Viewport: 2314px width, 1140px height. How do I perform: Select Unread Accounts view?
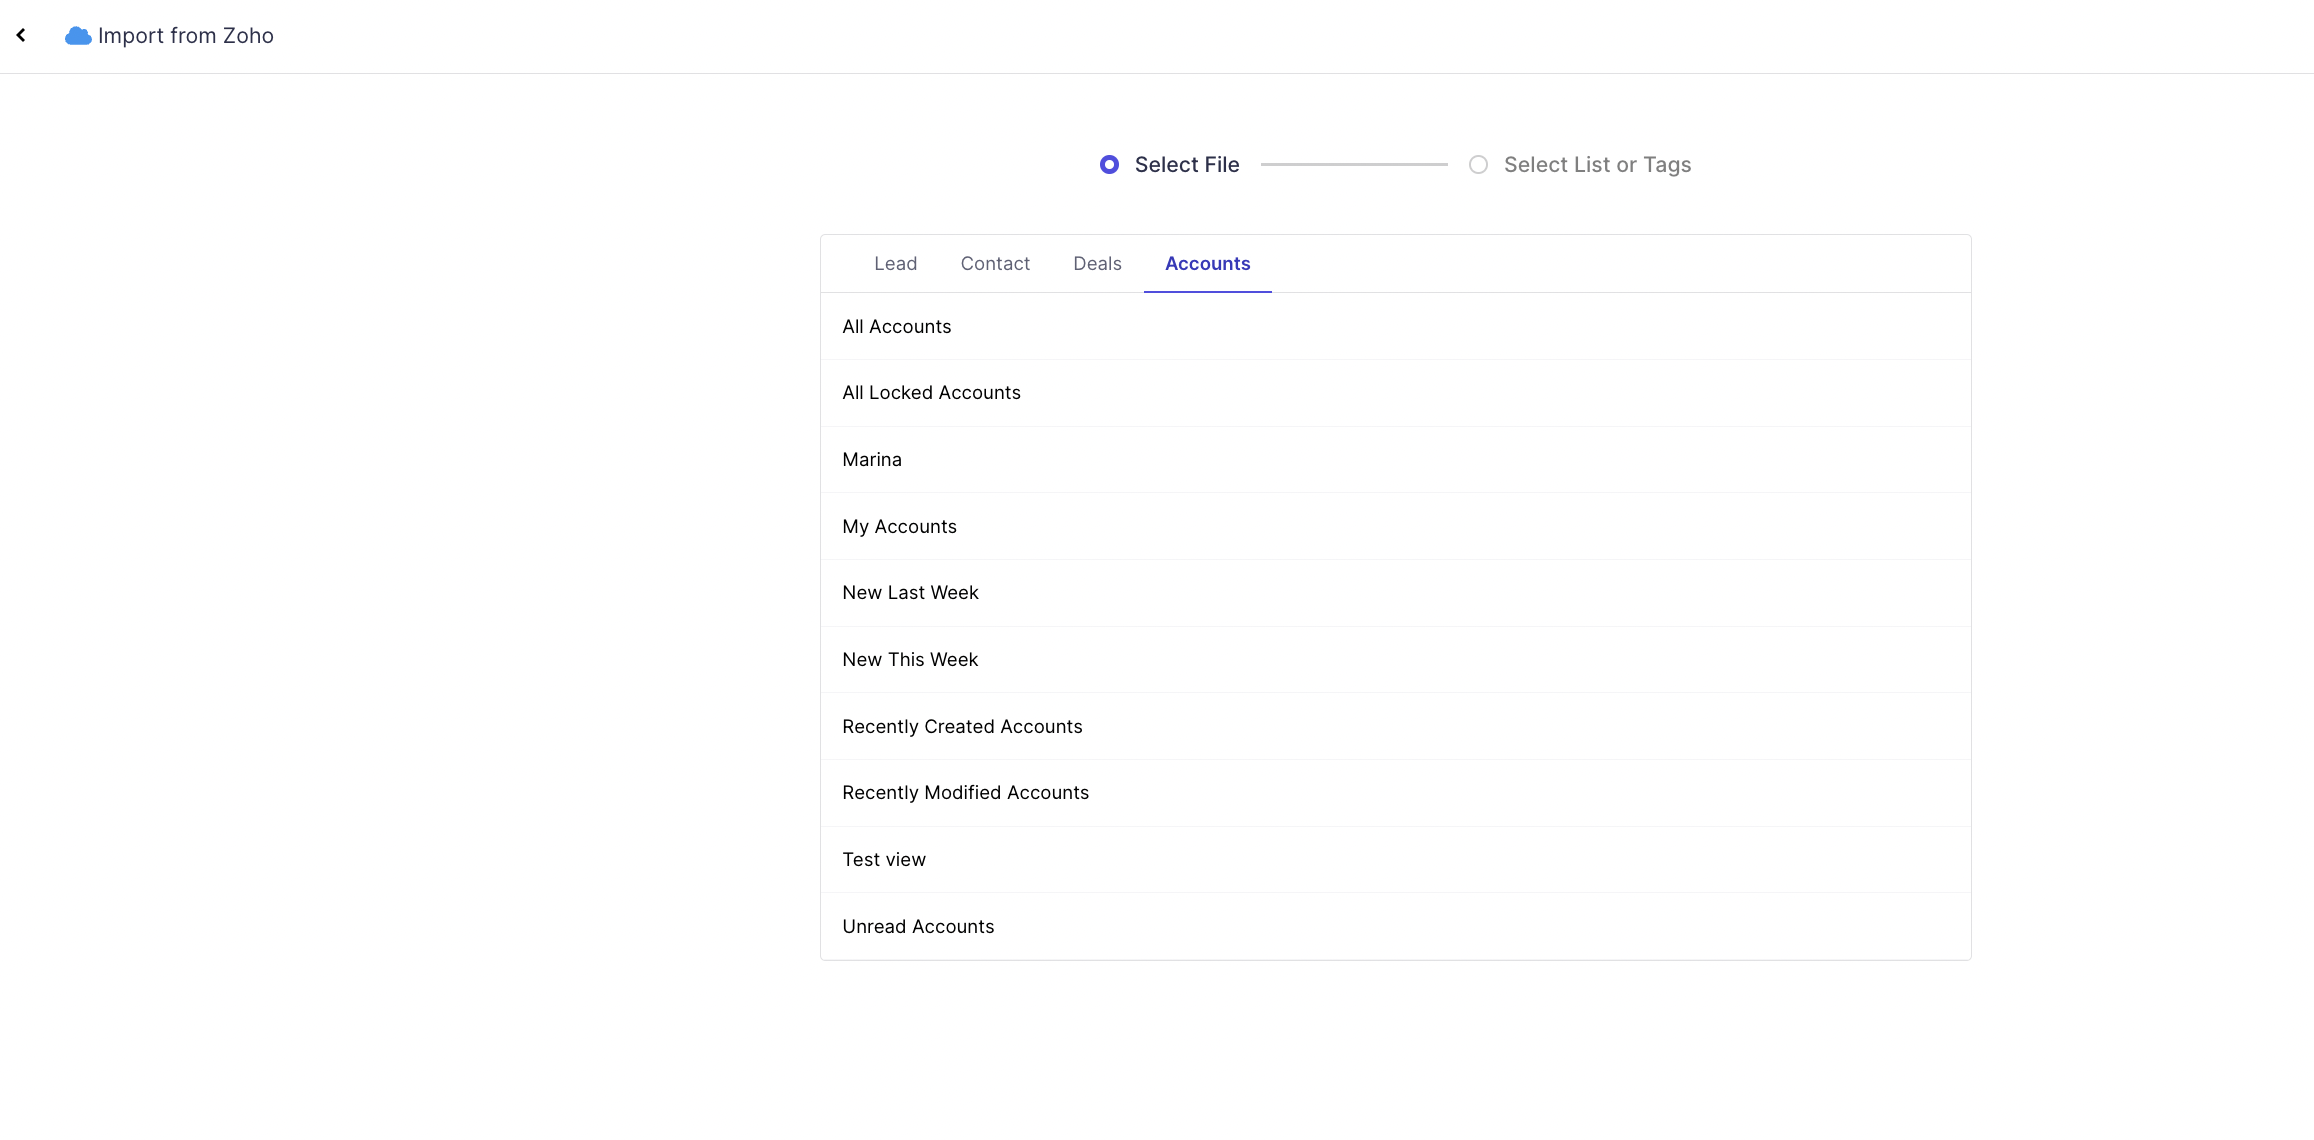point(918,927)
